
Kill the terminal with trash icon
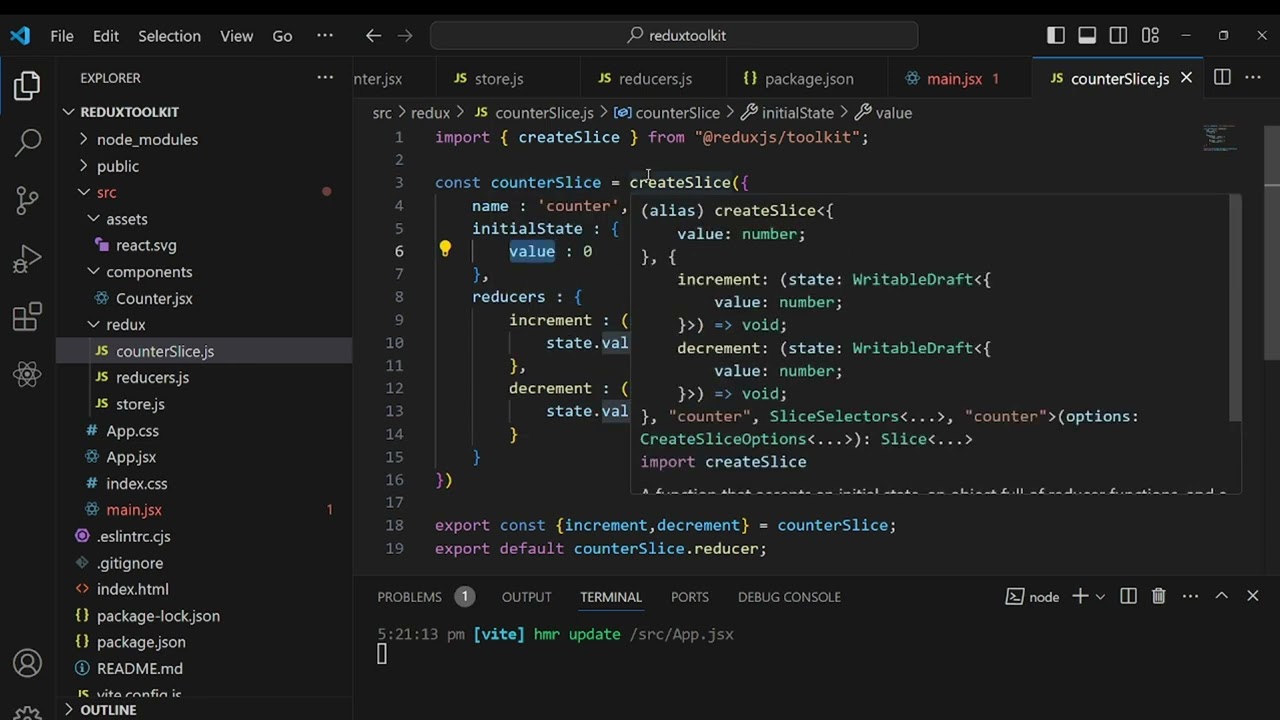pos(1158,596)
